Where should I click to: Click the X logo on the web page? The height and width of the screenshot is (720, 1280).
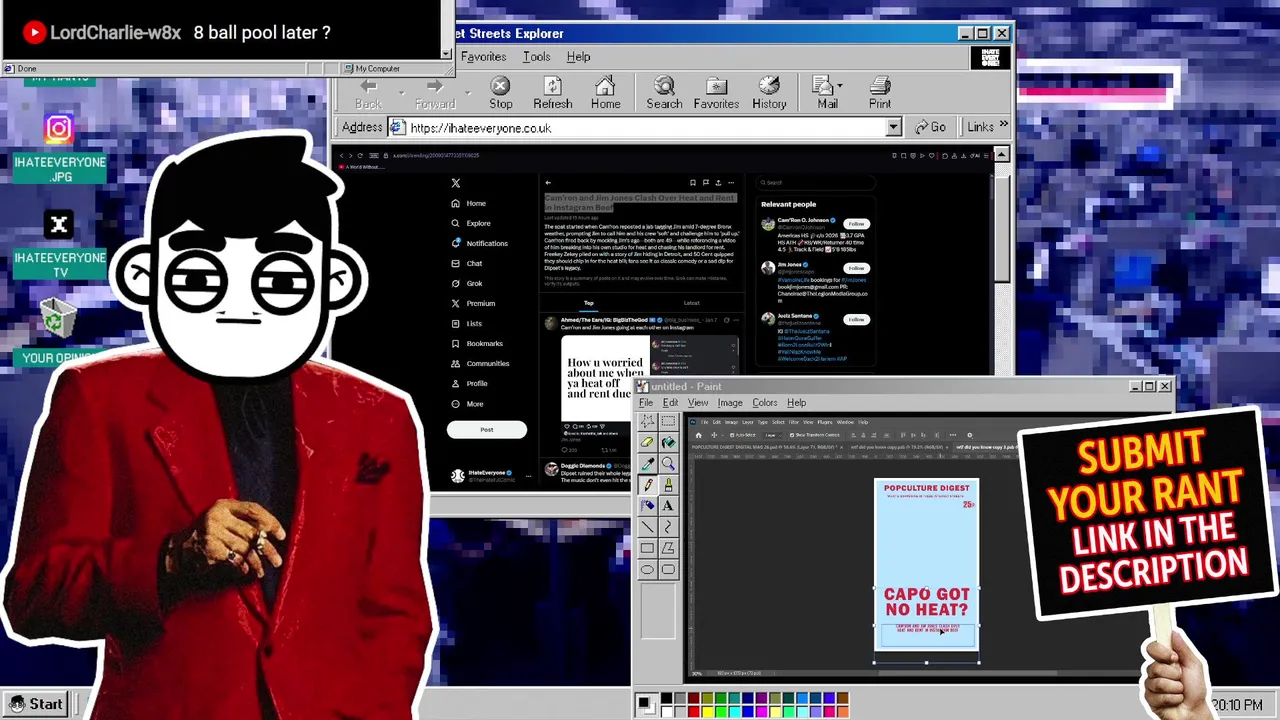tap(456, 183)
